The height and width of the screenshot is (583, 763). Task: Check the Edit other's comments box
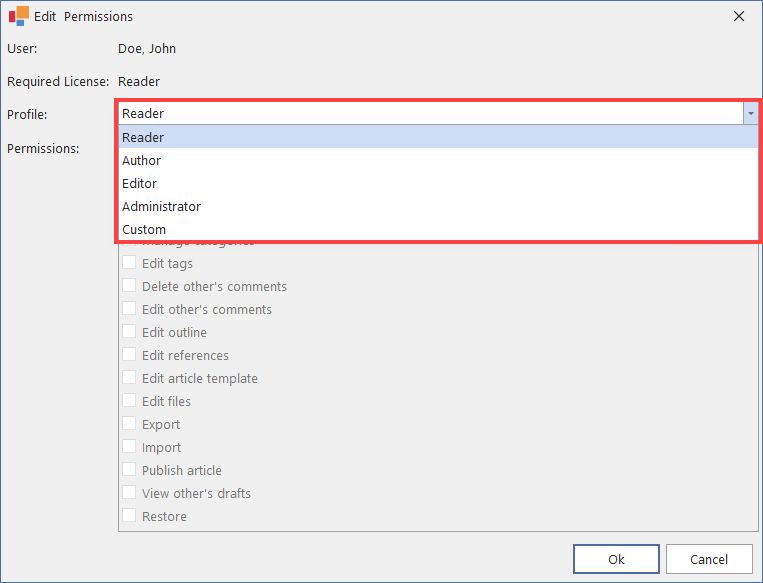pyautogui.click(x=130, y=310)
